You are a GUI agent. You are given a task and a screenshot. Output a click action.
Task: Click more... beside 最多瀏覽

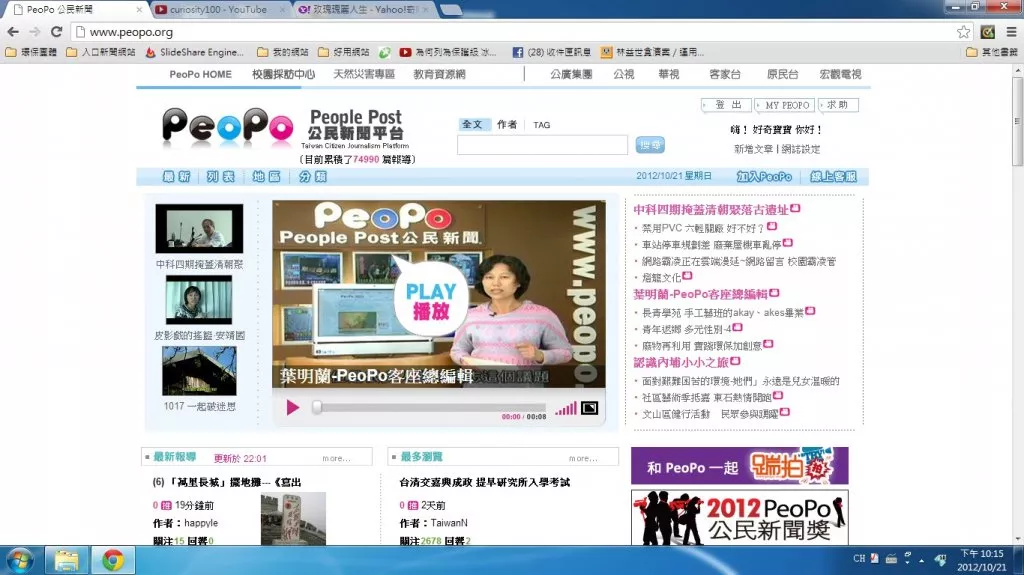pyautogui.click(x=583, y=459)
